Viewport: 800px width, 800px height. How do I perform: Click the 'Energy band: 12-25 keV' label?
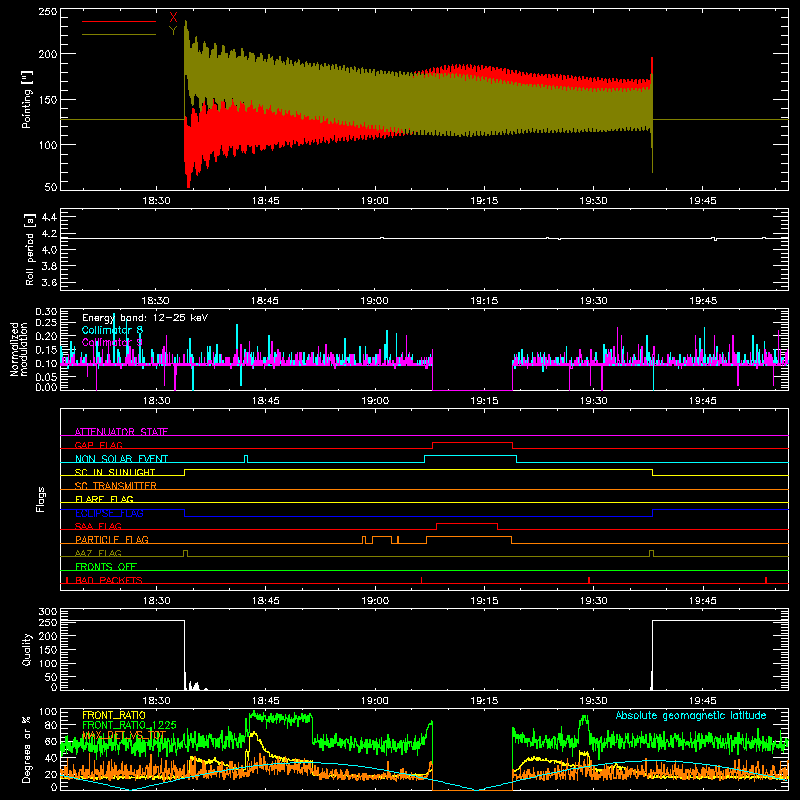[145, 318]
